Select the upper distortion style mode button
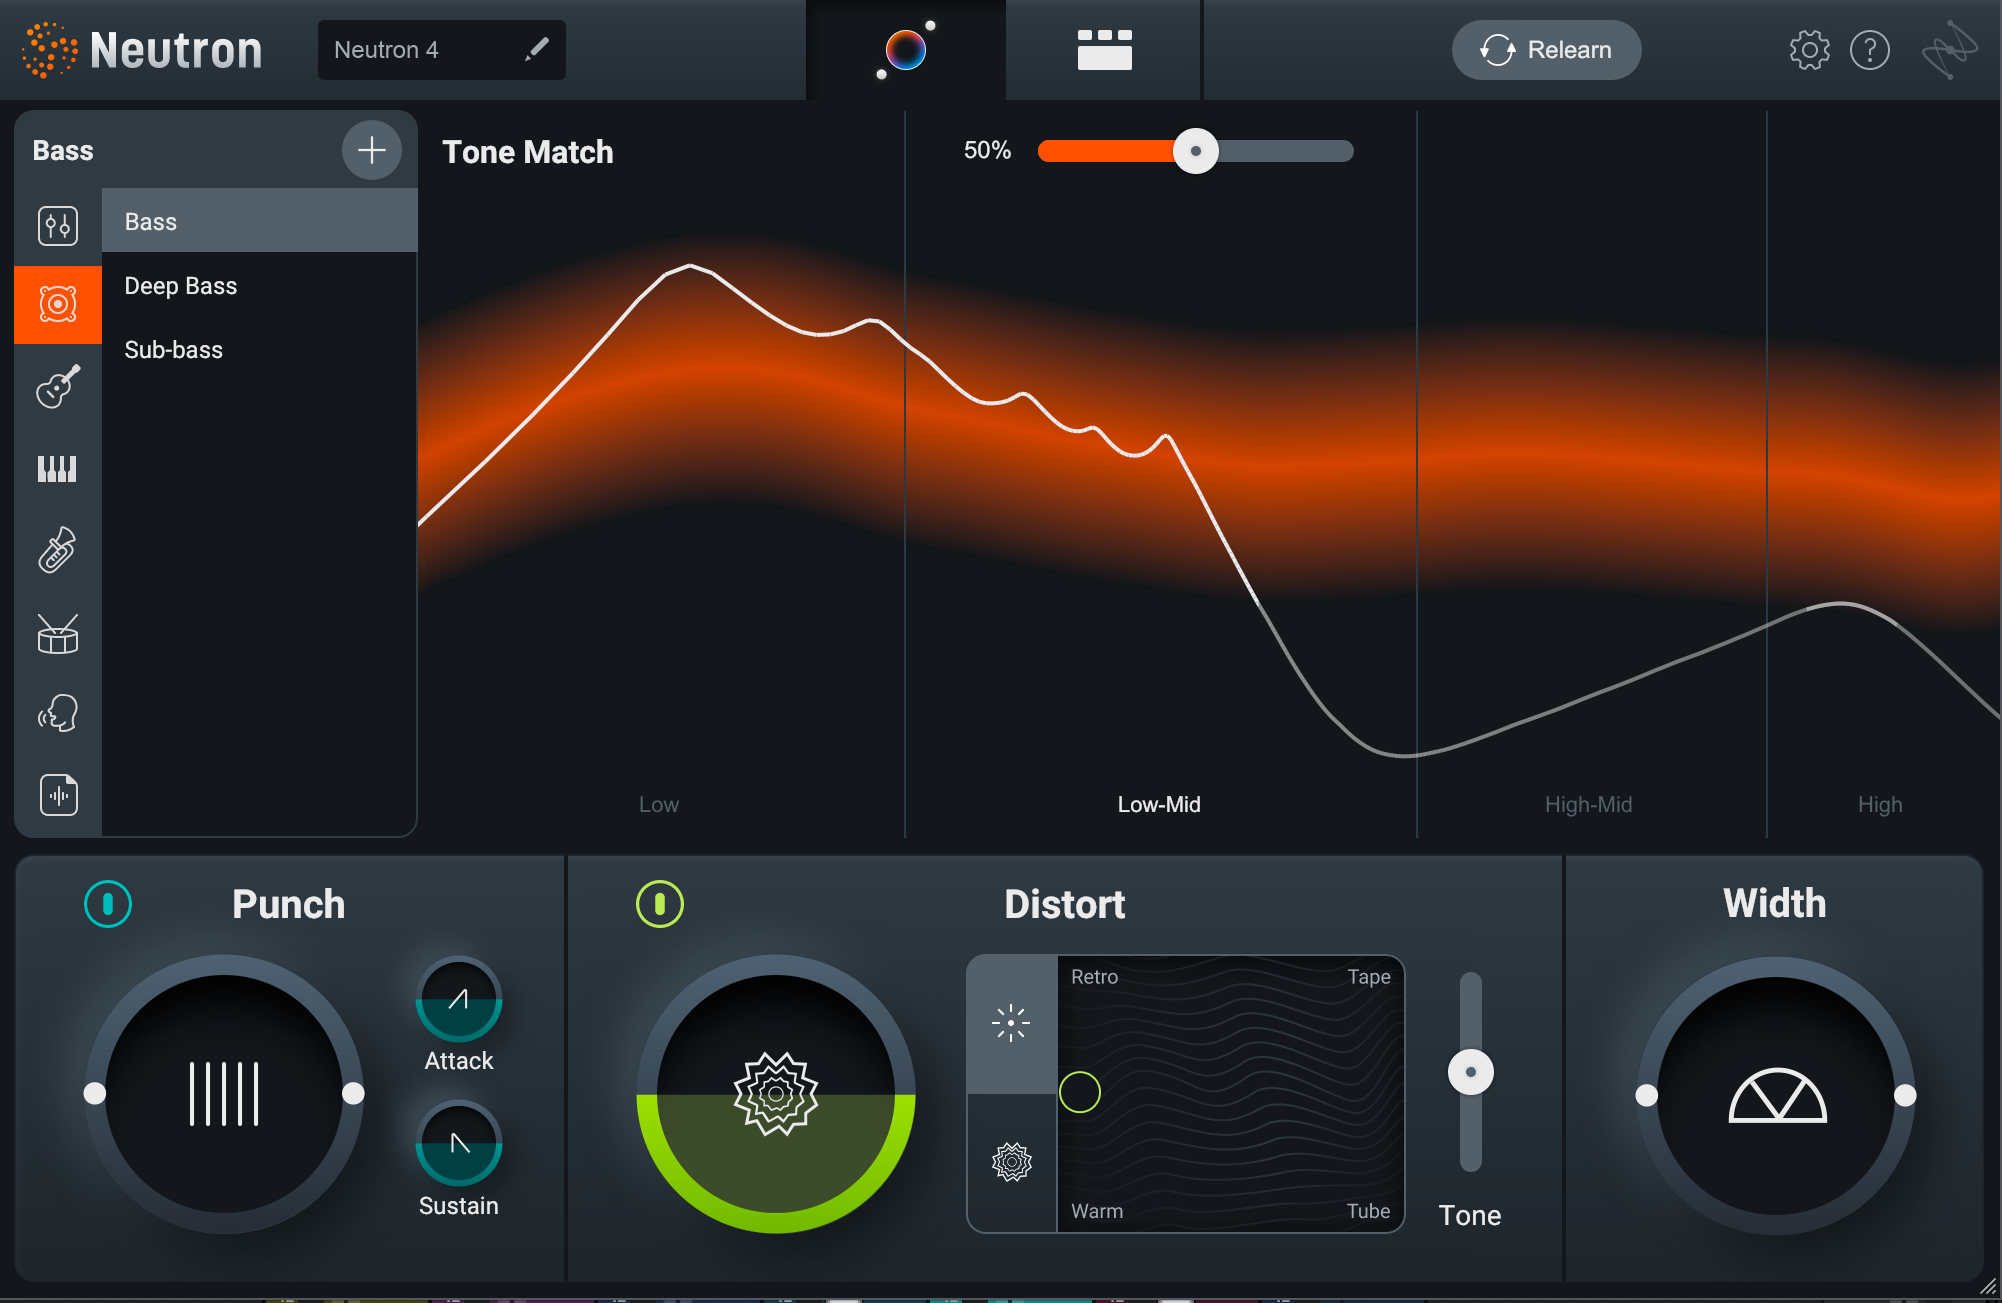Screen dimensions: 2002x1303 coord(1011,1023)
